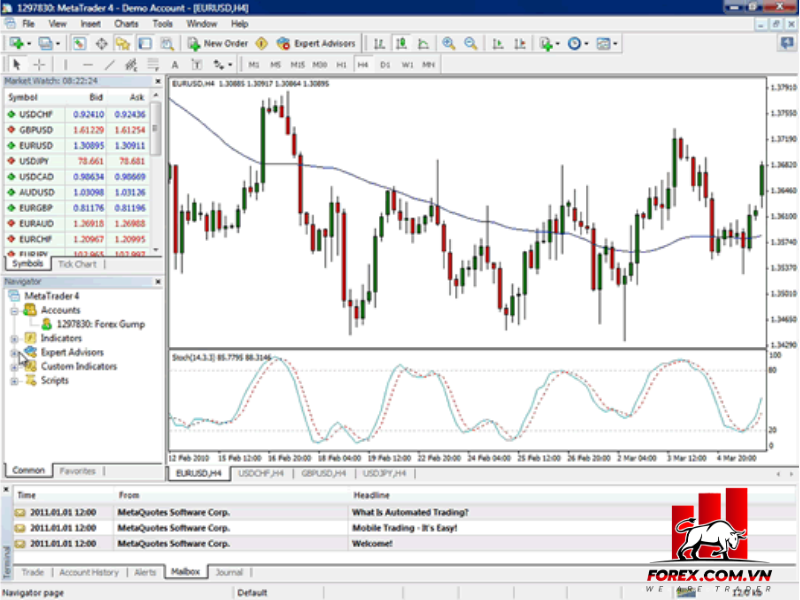Switch to Account History tab
This screenshot has width=800, height=600.
point(89,572)
